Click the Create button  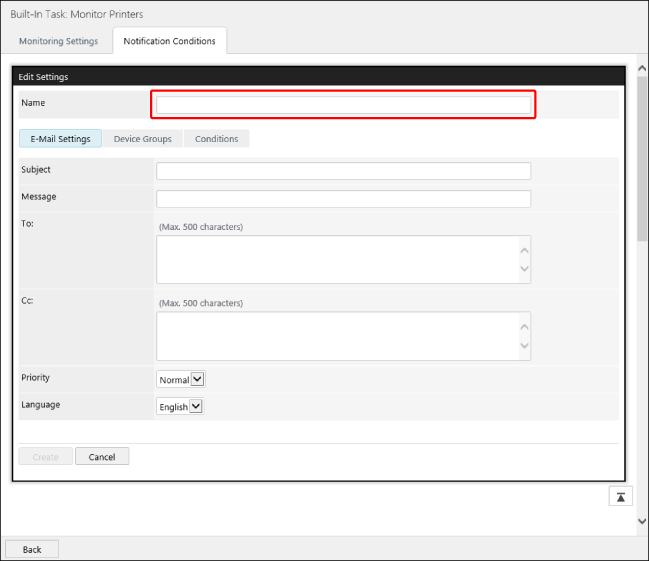click(45, 457)
